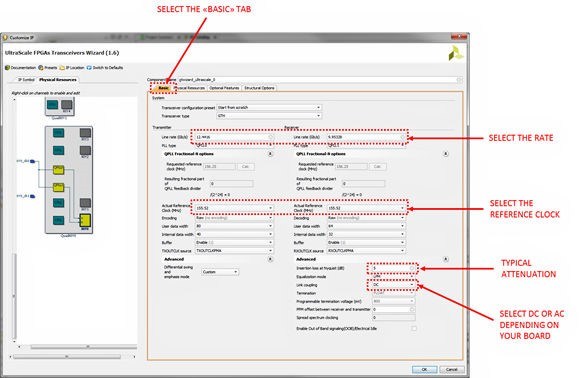Click receiver Line rate input field
Screen dimensions: 586x378
[366, 137]
